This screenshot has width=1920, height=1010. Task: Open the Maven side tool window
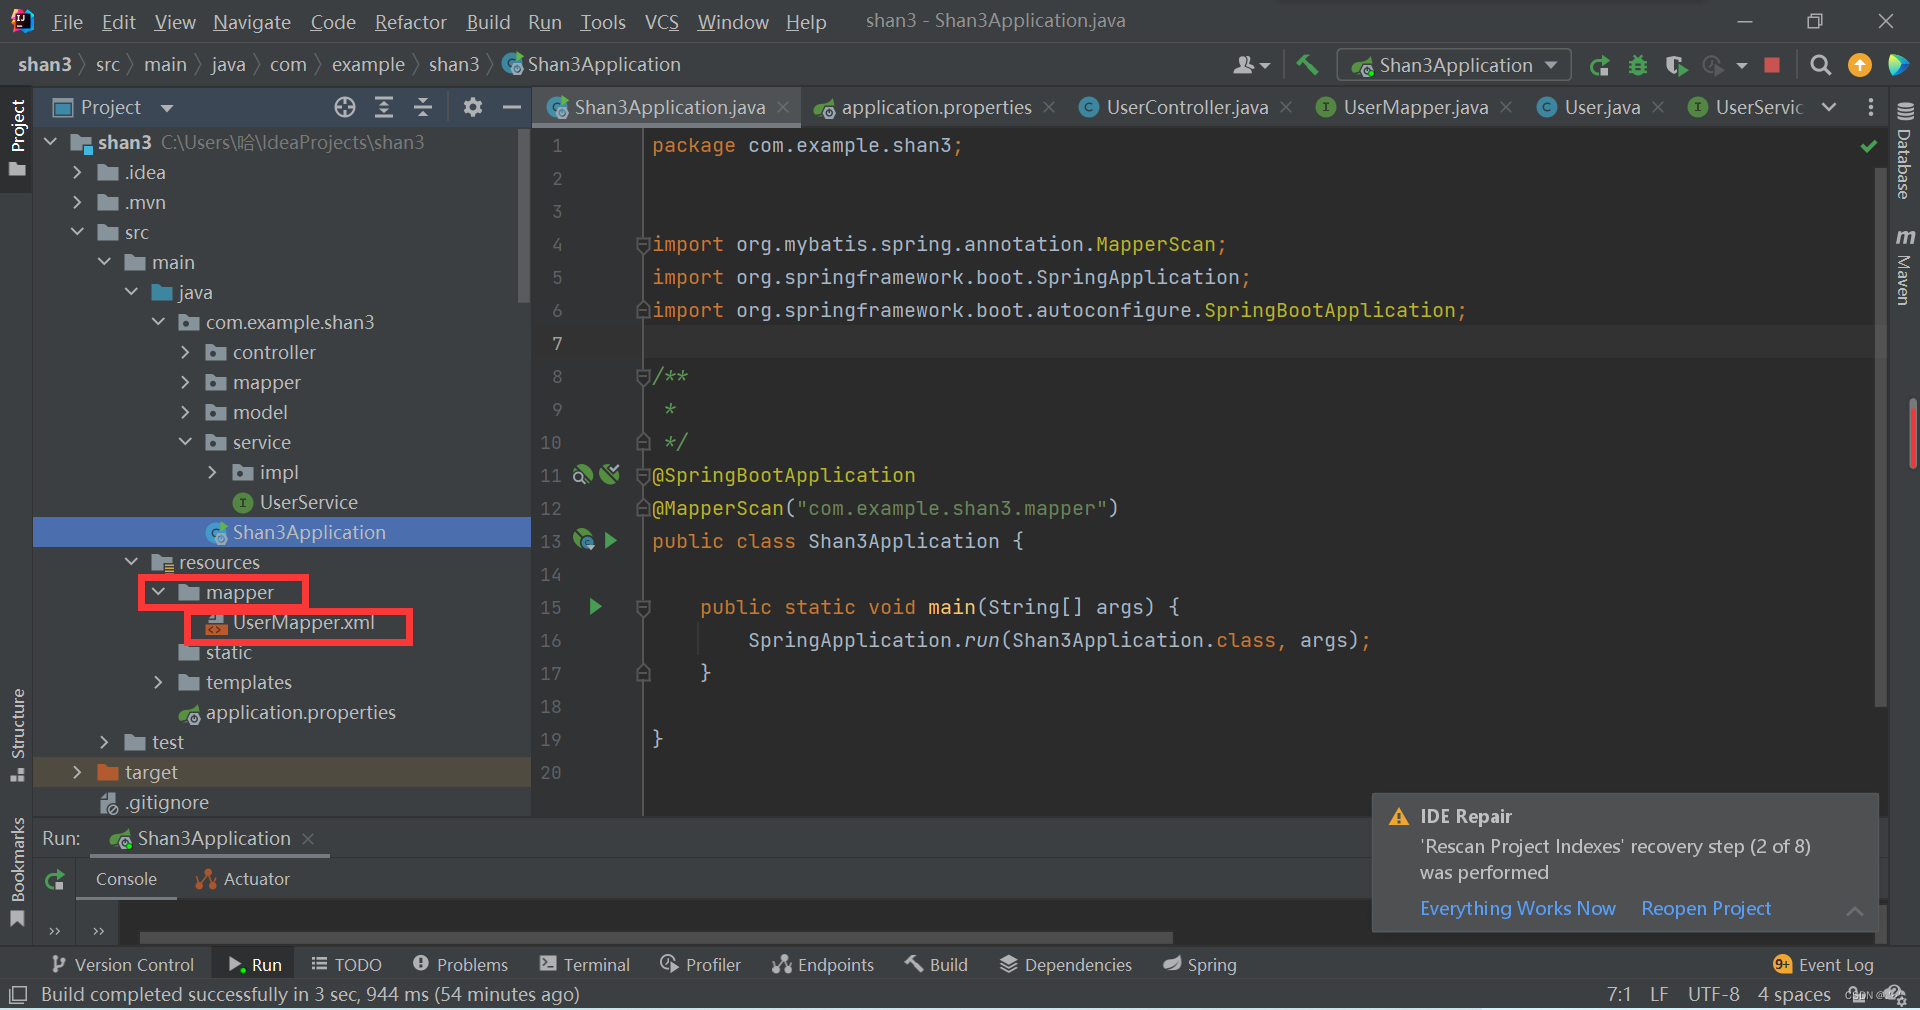(1904, 267)
